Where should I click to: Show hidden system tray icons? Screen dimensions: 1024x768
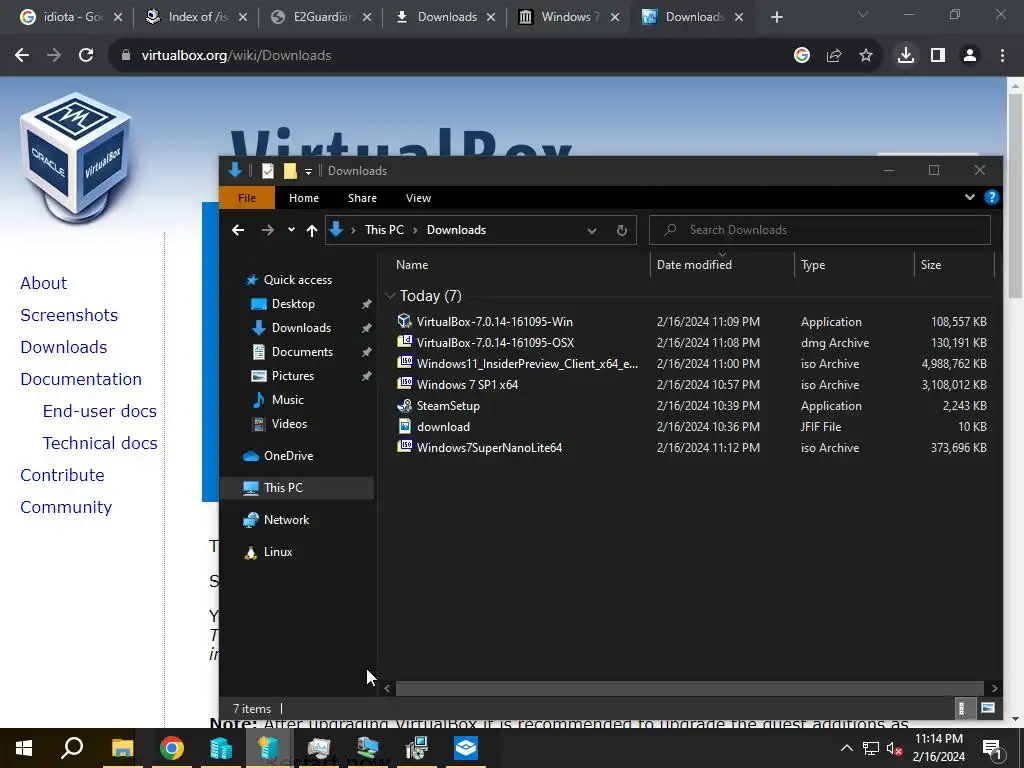[x=846, y=748]
